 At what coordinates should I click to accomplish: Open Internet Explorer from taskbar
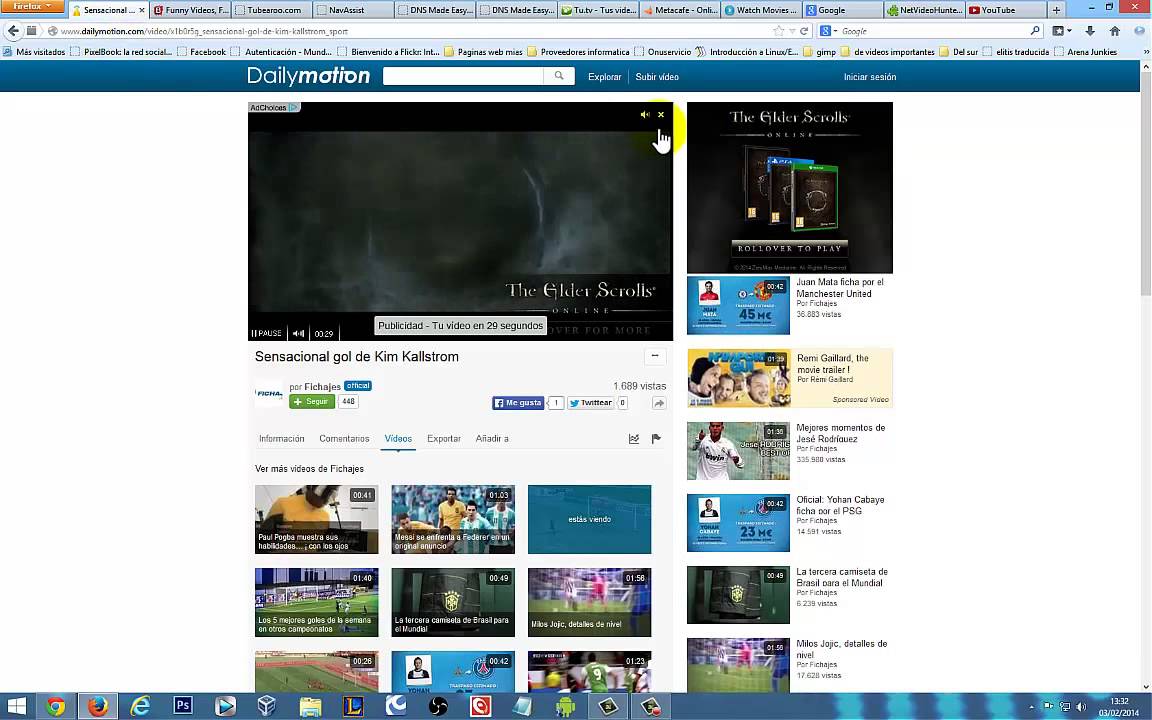click(140, 707)
